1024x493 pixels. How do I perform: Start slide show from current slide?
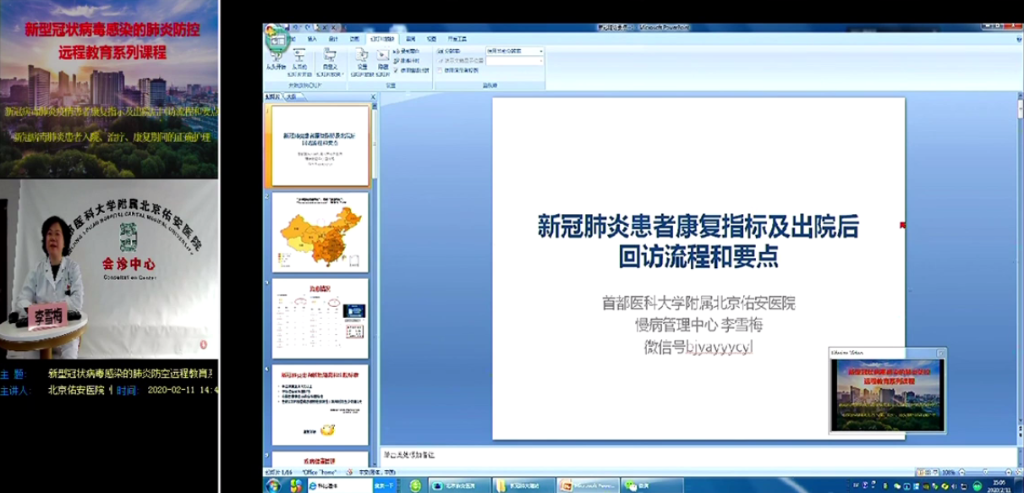coord(299,61)
